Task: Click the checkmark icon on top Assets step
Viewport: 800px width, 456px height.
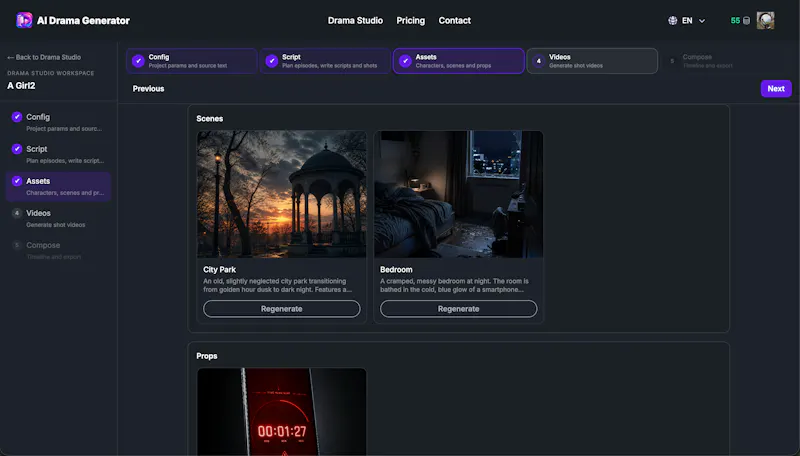Action: pyautogui.click(x=405, y=61)
